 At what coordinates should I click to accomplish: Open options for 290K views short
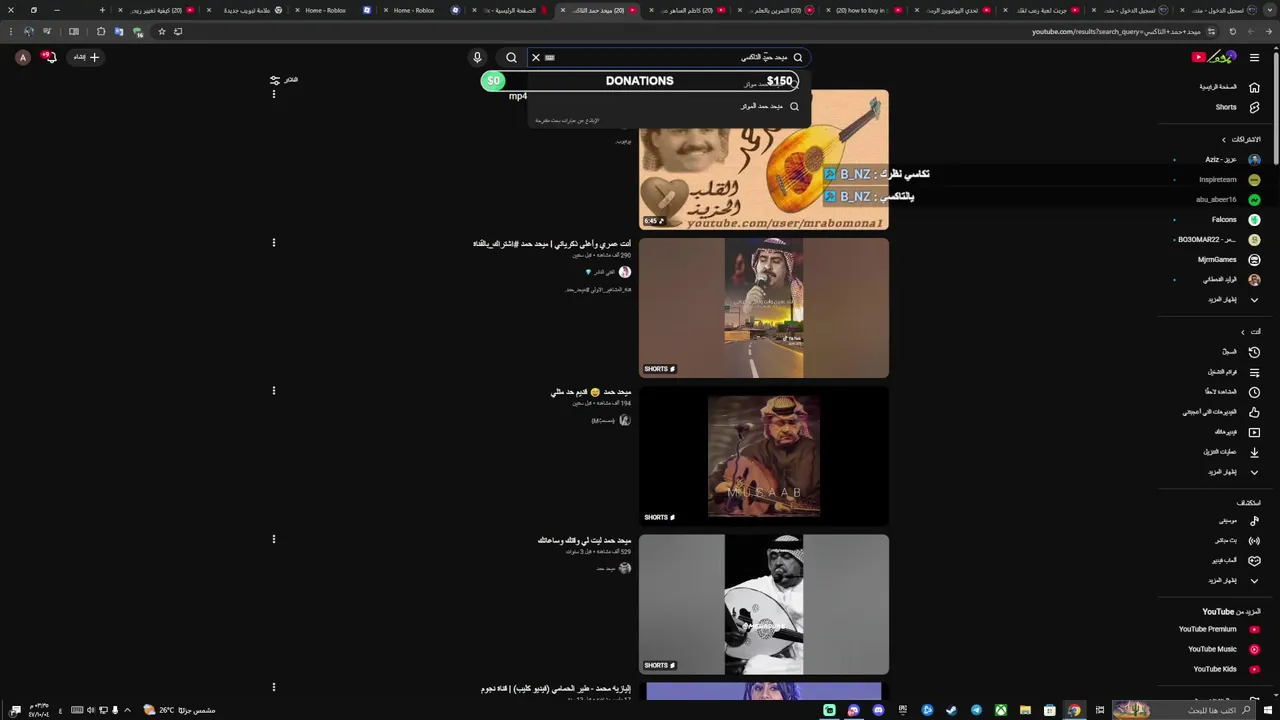point(273,242)
